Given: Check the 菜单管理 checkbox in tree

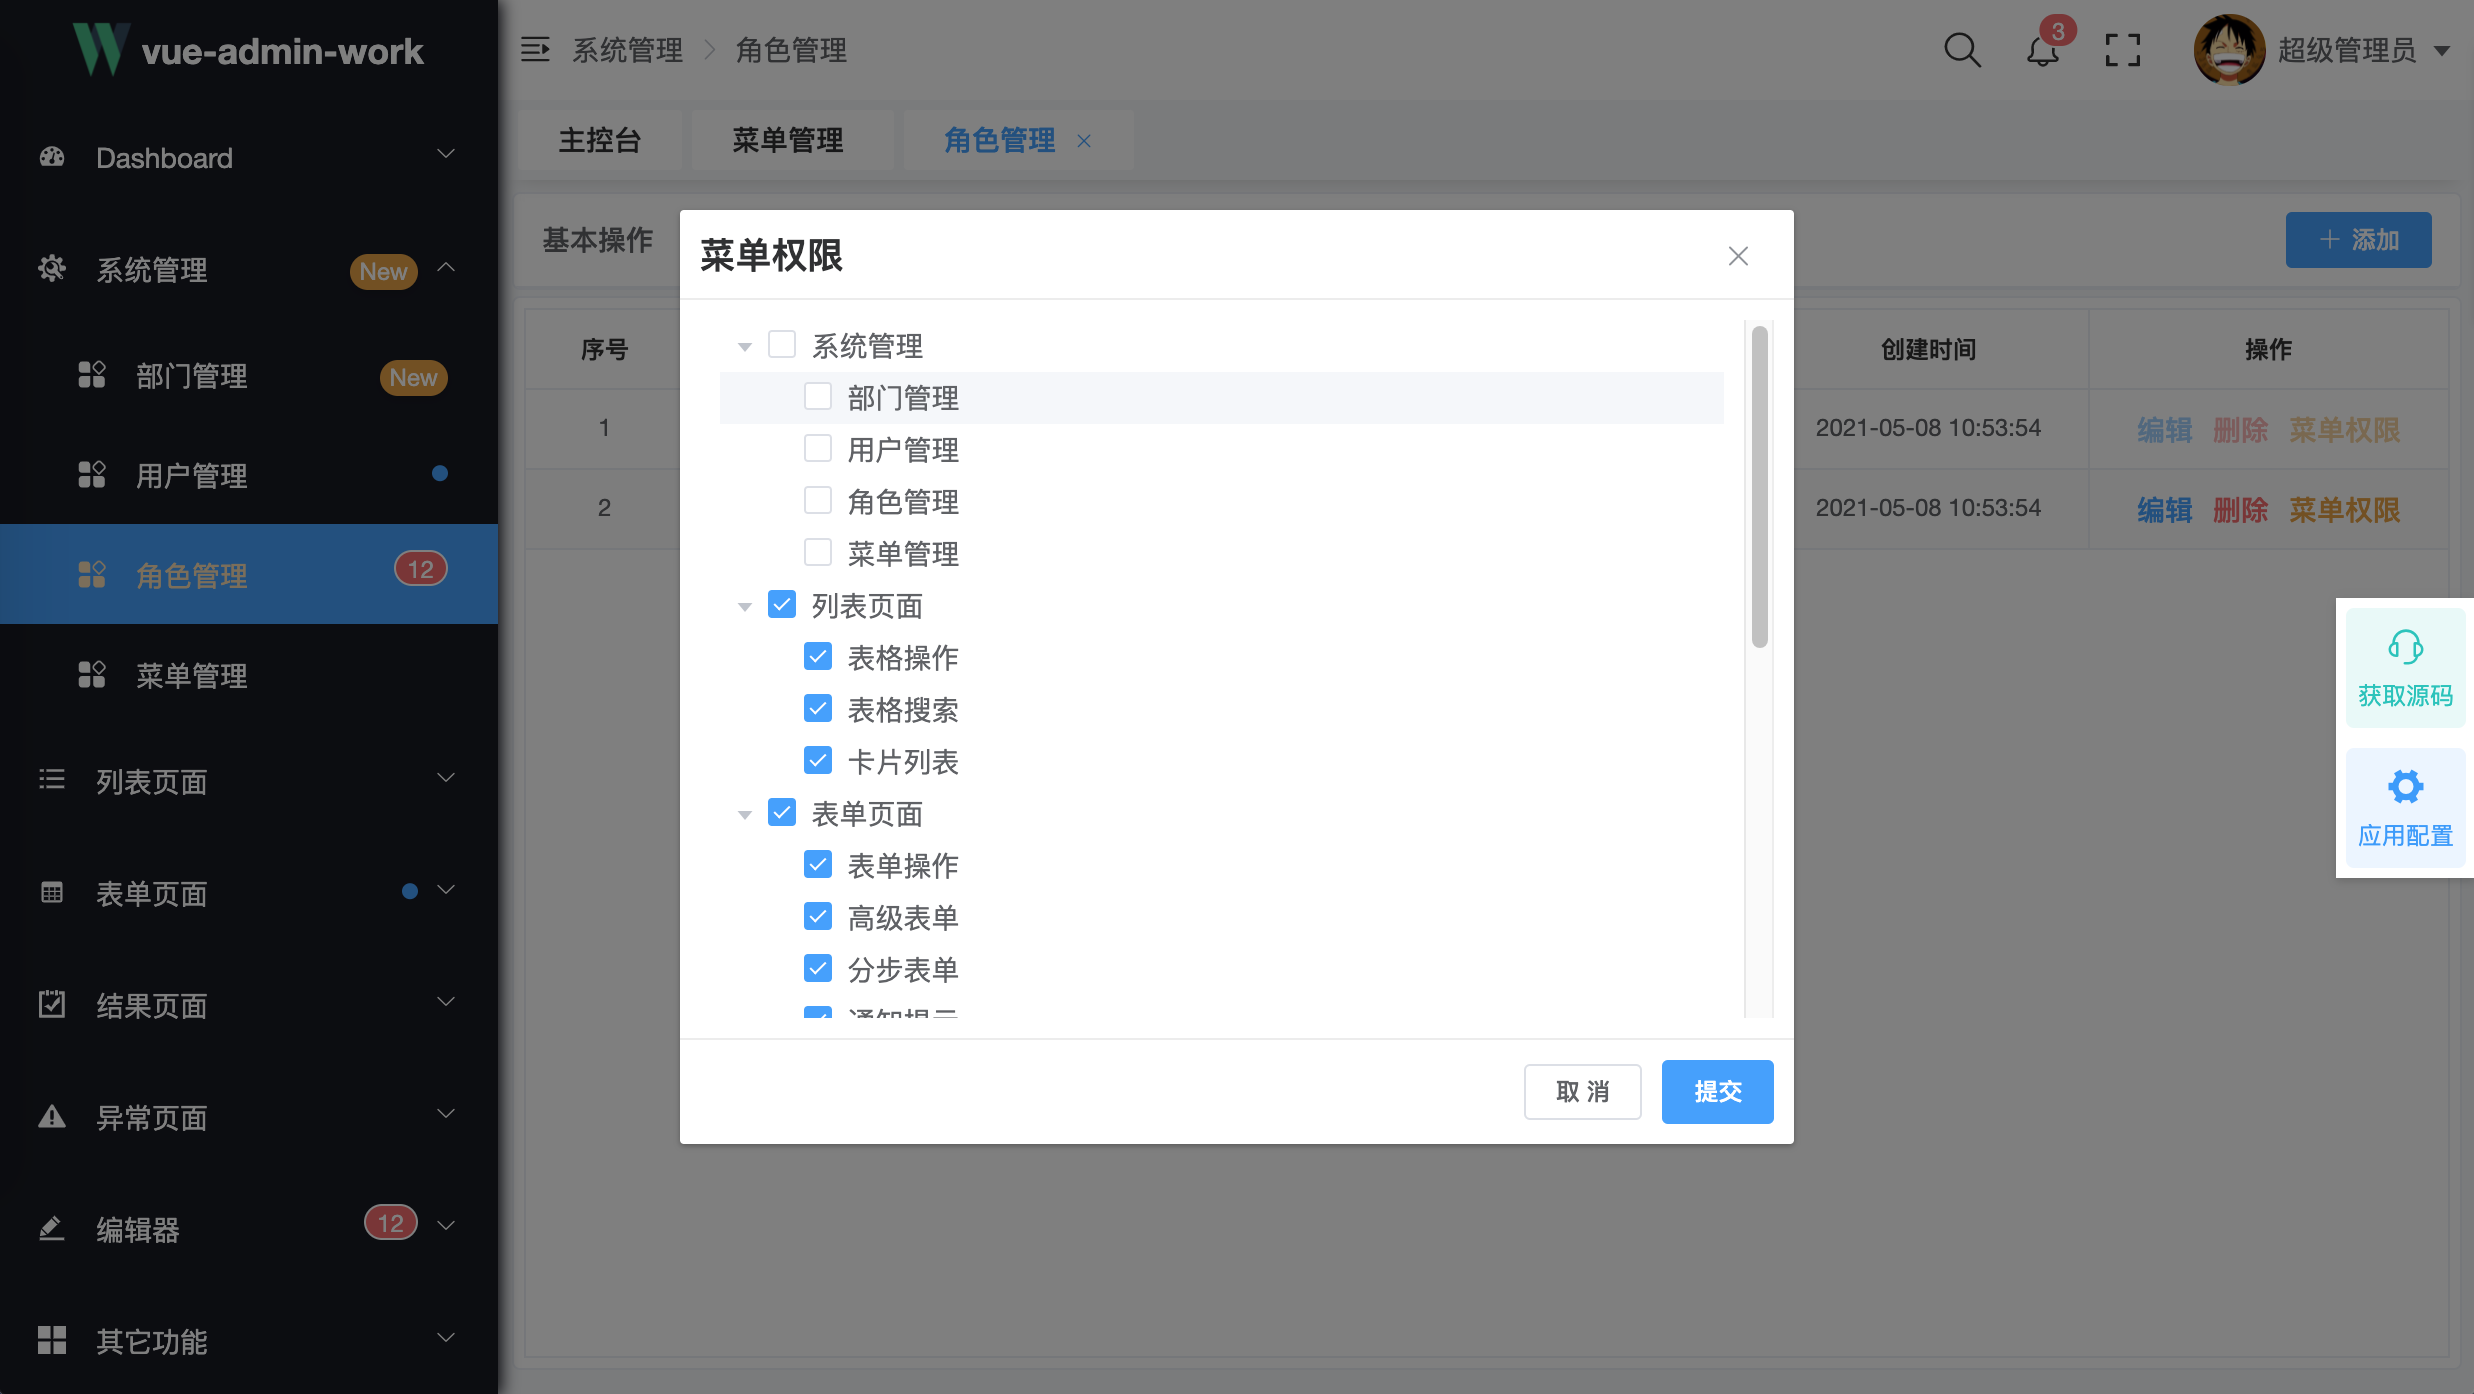Looking at the screenshot, I should click(x=818, y=553).
